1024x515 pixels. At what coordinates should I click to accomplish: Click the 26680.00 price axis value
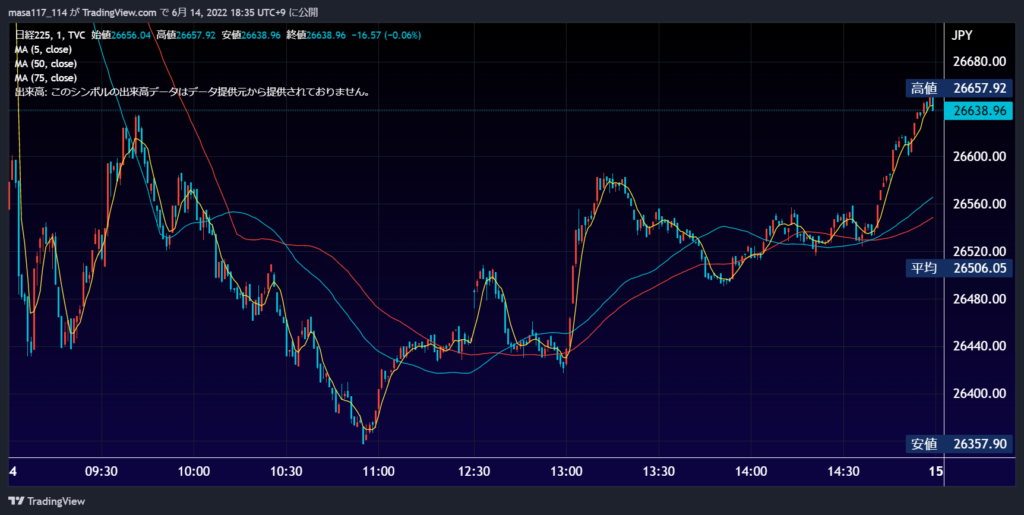click(979, 61)
